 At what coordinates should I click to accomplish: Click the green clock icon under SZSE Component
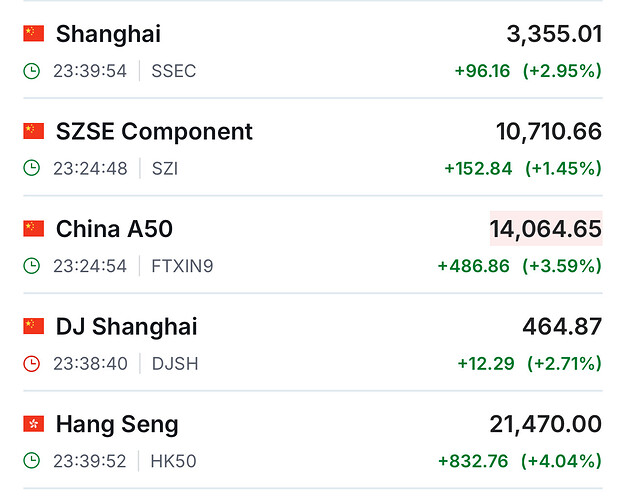click(32, 168)
